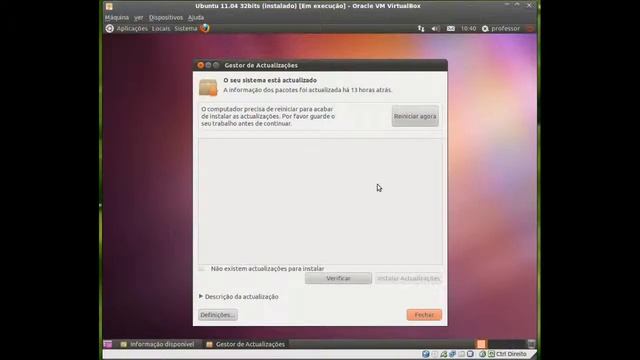Click text 'Não existem actualizações para instalar'
The width and height of the screenshot is (640, 360).
point(267,269)
